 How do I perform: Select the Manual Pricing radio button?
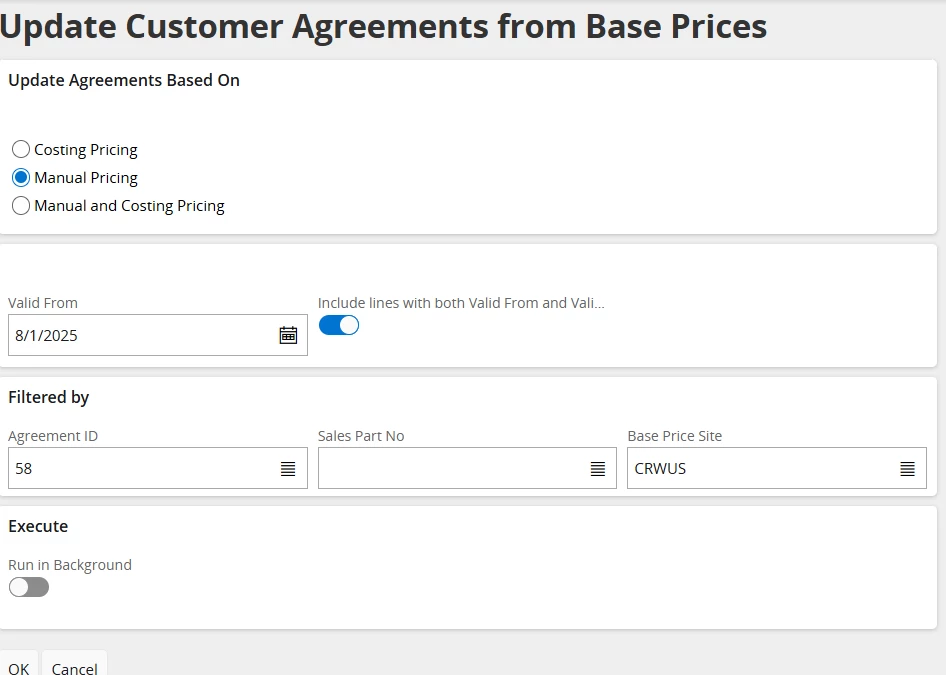coord(21,178)
